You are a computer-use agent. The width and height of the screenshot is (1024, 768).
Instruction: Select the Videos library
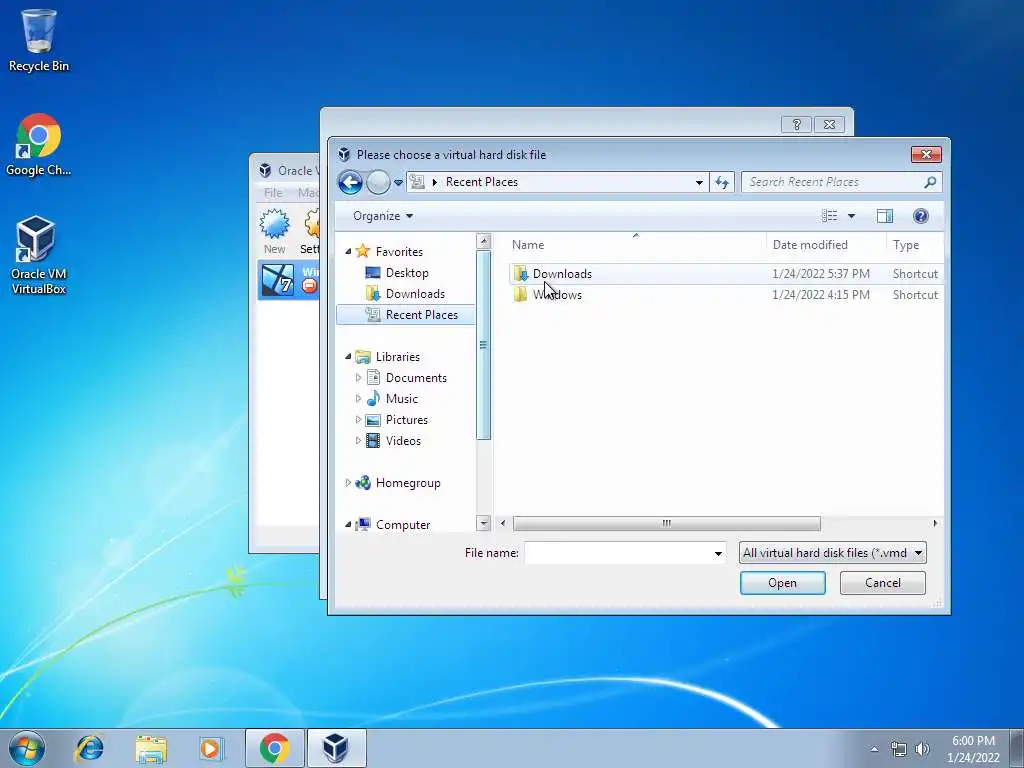point(402,441)
